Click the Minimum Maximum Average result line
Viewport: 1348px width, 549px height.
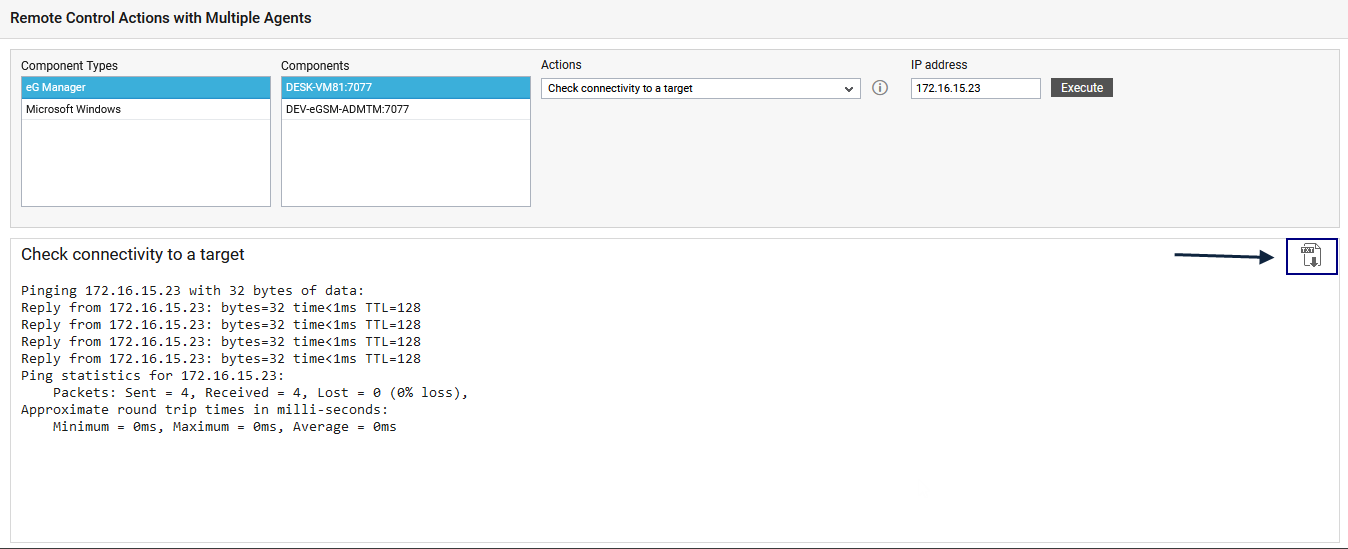(x=224, y=427)
